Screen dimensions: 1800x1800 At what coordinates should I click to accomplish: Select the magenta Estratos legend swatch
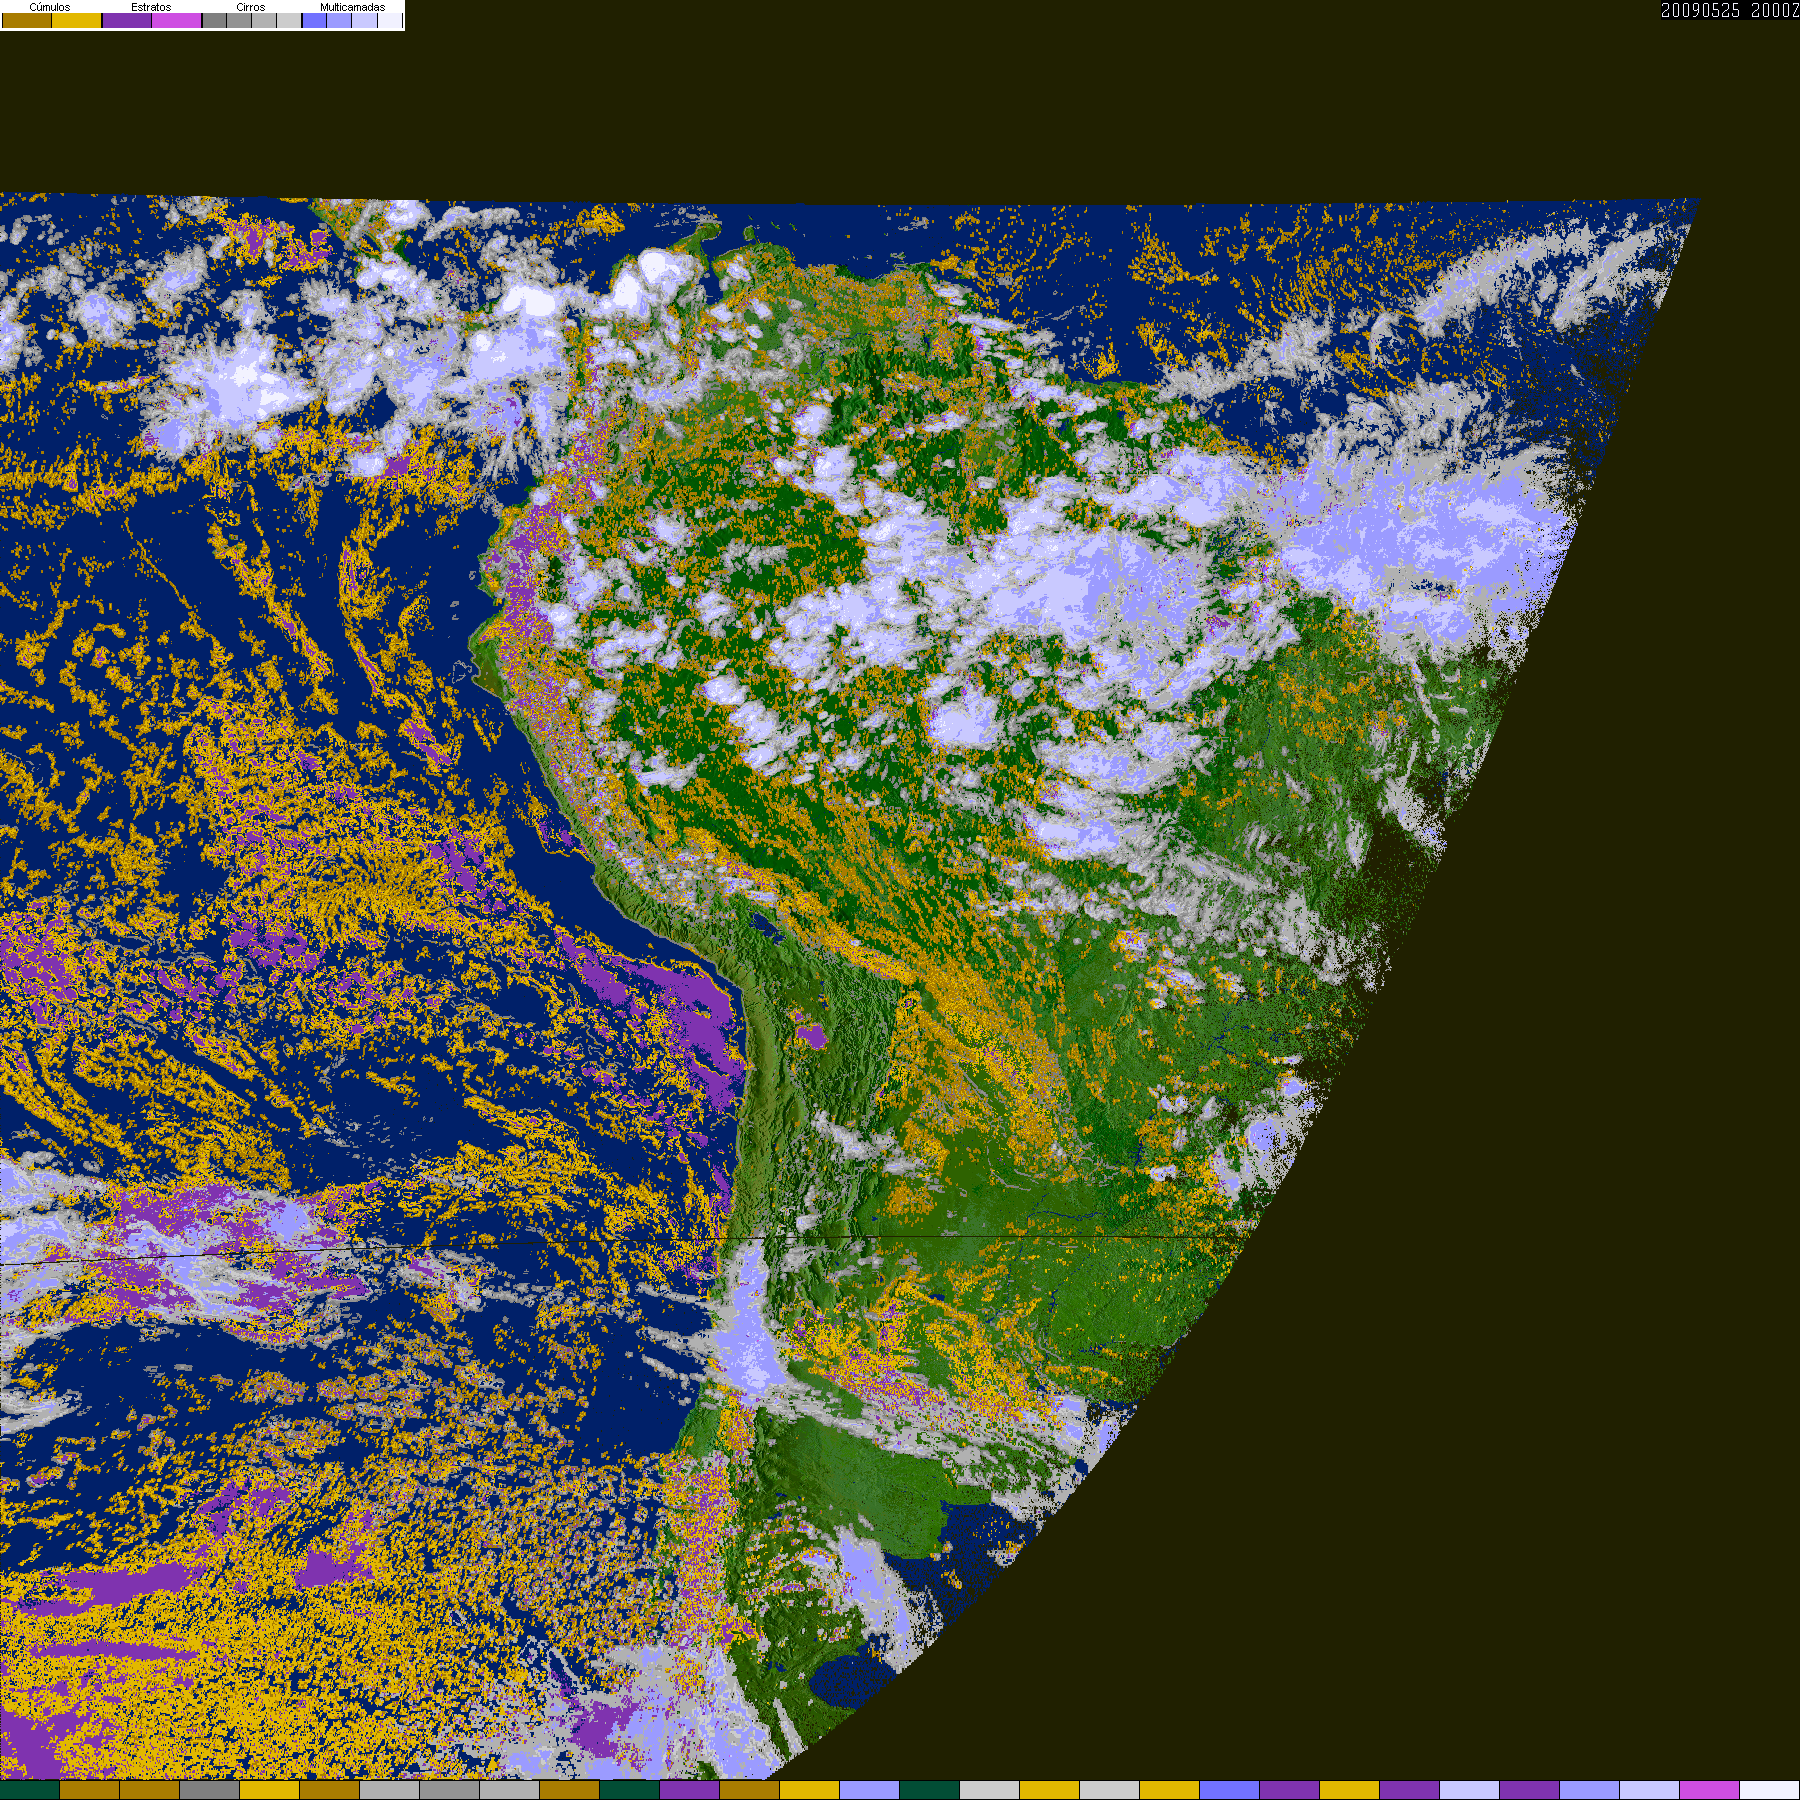177,20
